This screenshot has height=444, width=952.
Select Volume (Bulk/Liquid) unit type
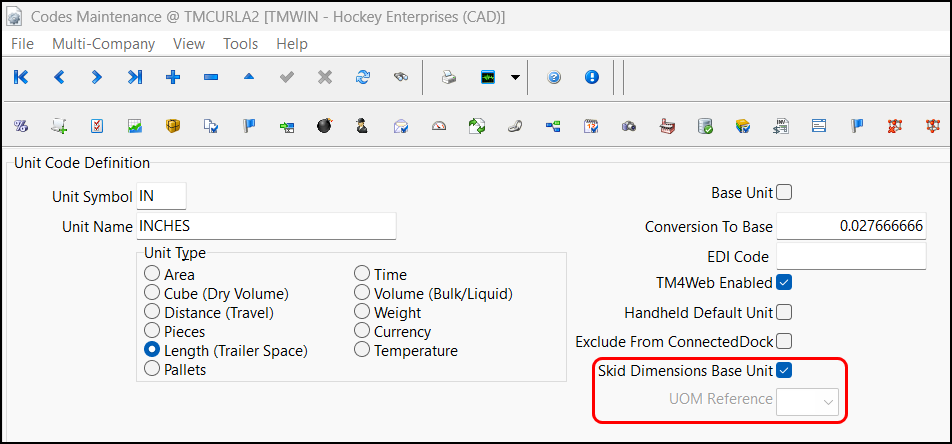tap(362, 293)
